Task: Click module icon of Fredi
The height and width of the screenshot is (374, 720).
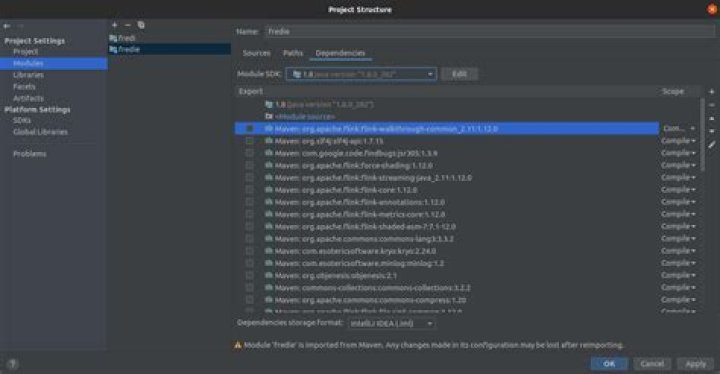Action: (x=113, y=38)
